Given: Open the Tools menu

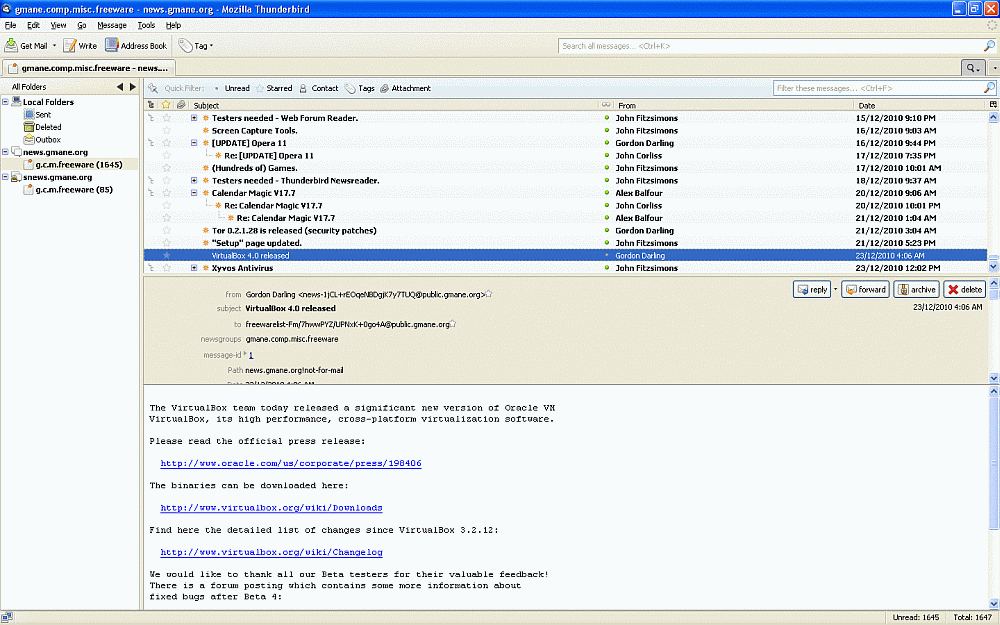Looking at the screenshot, I should point(146,24).
